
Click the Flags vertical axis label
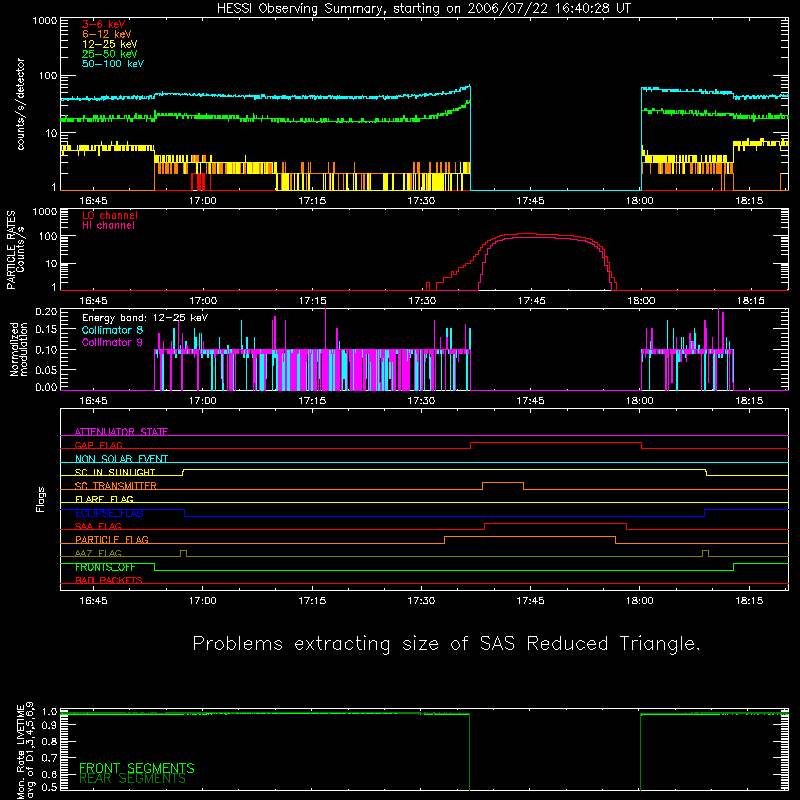pyautogui.click(x=40, y=499)
